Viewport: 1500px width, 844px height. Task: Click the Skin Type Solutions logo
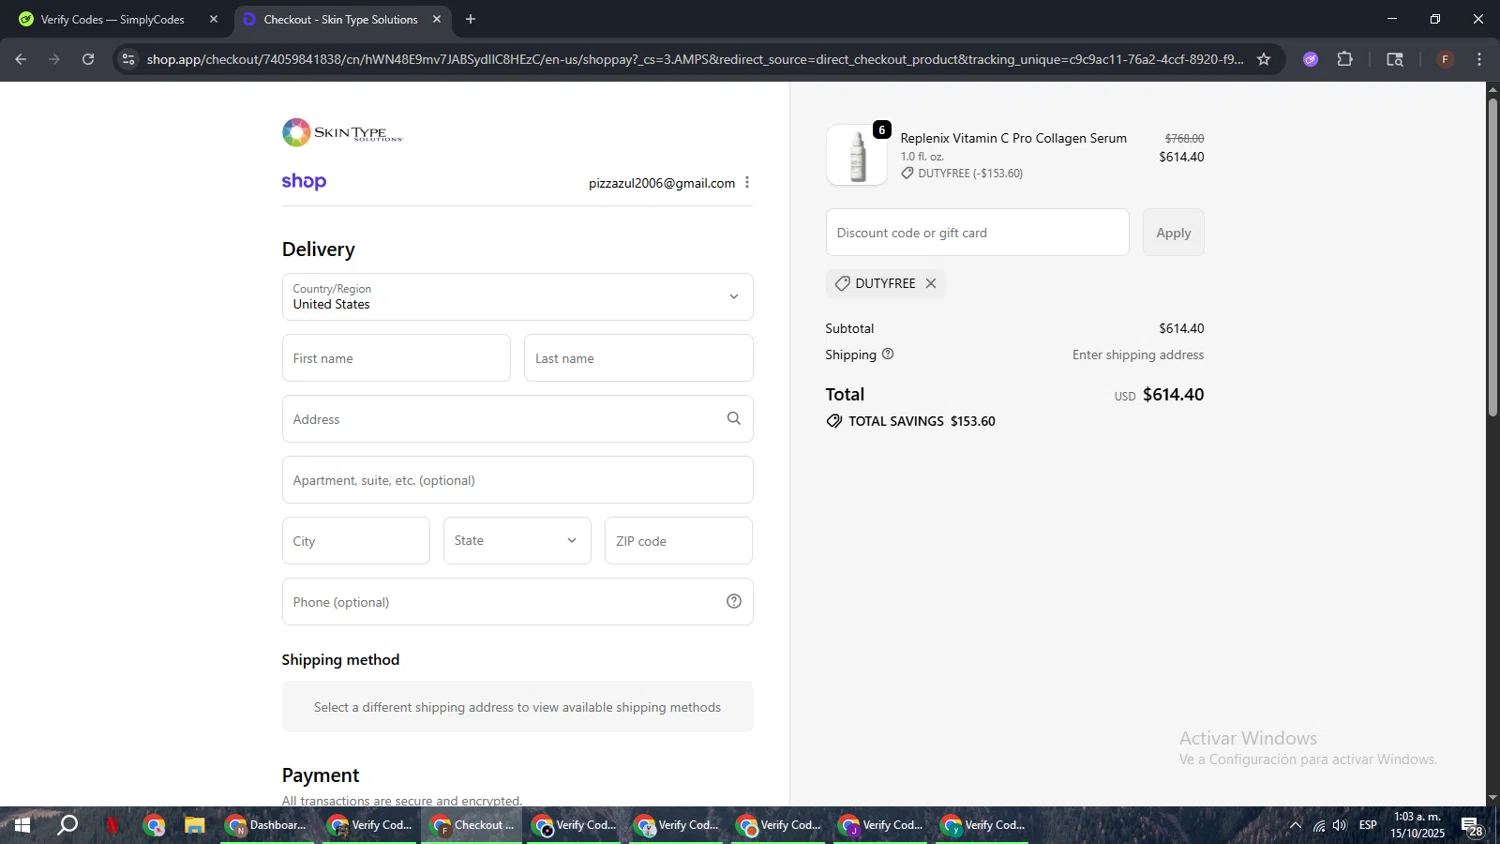tap(342, 132)
